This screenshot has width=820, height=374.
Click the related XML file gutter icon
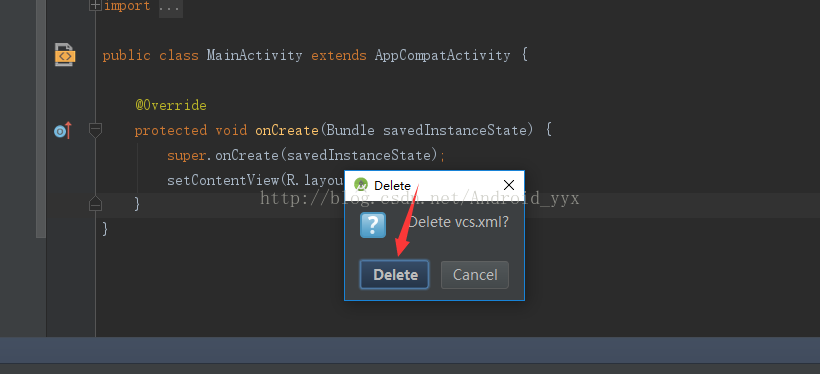point(65,54)
